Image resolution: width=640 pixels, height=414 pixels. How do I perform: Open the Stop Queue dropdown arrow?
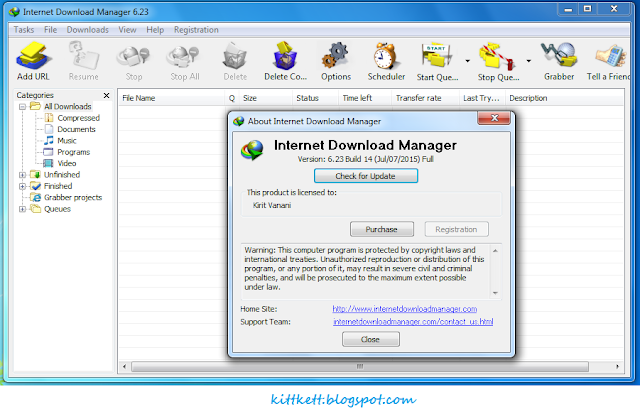[529, 61]
